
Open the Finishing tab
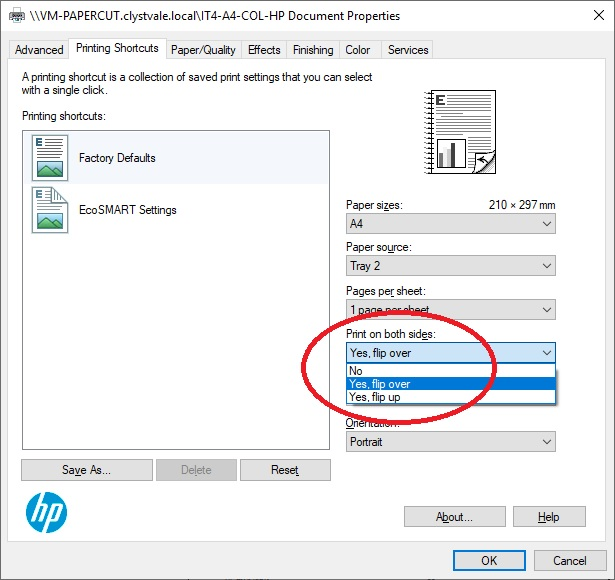coord(313,50)
